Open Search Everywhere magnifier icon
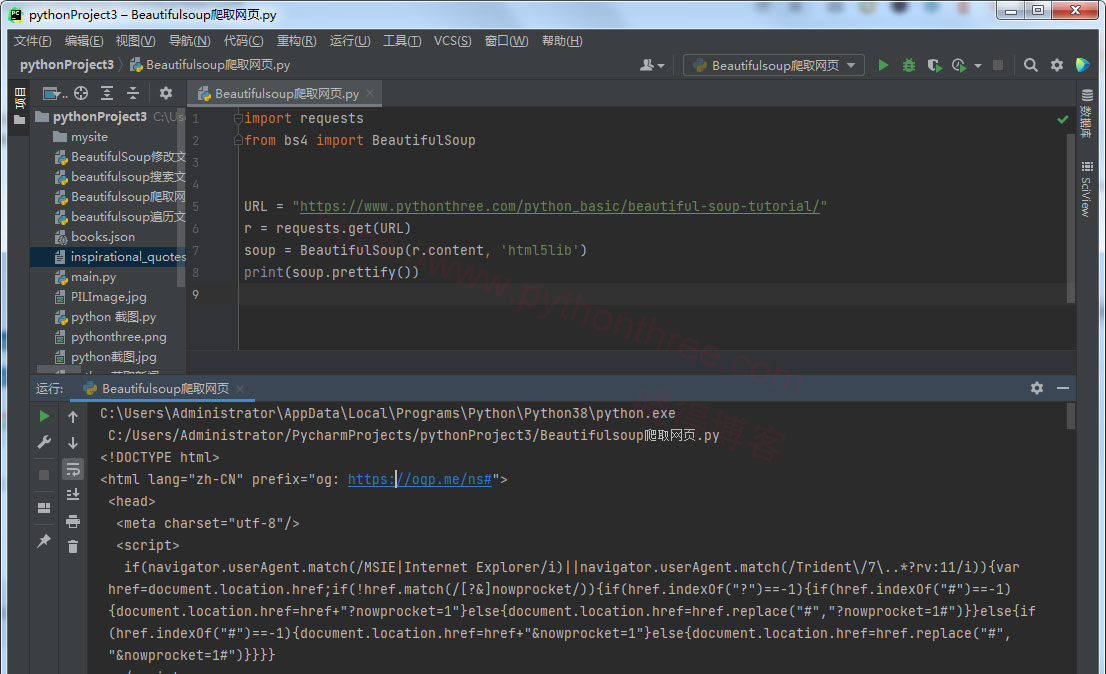This screenshot has width=1106, height=674. (x=1031, y=66)
